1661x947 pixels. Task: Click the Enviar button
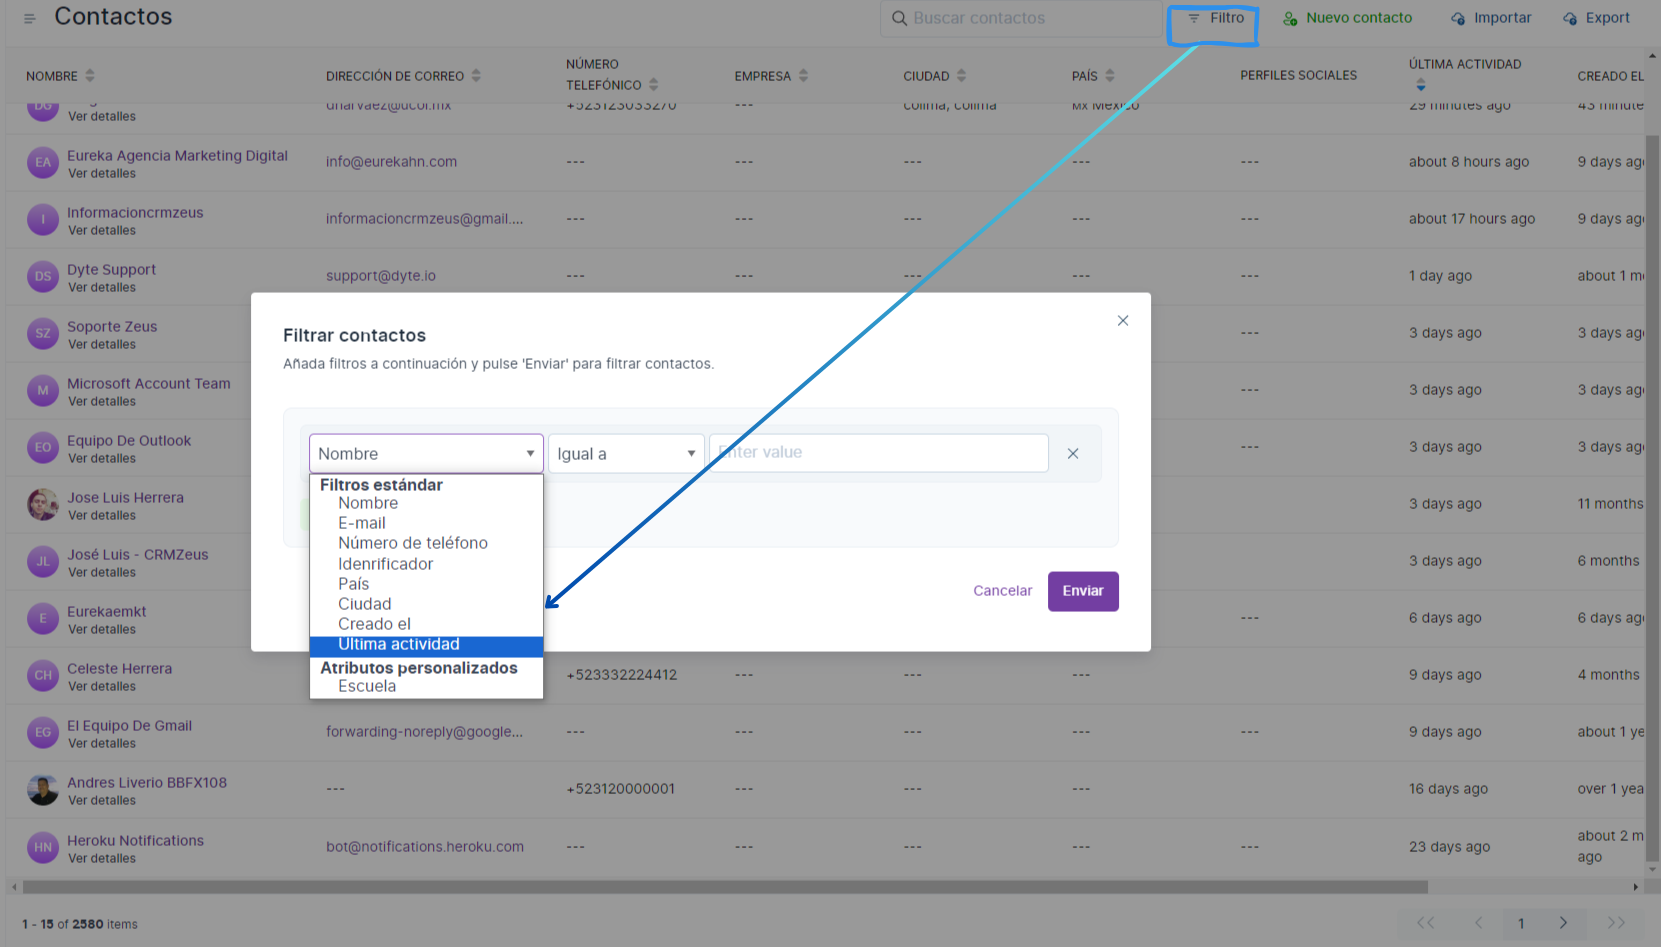click(1082, 591)
